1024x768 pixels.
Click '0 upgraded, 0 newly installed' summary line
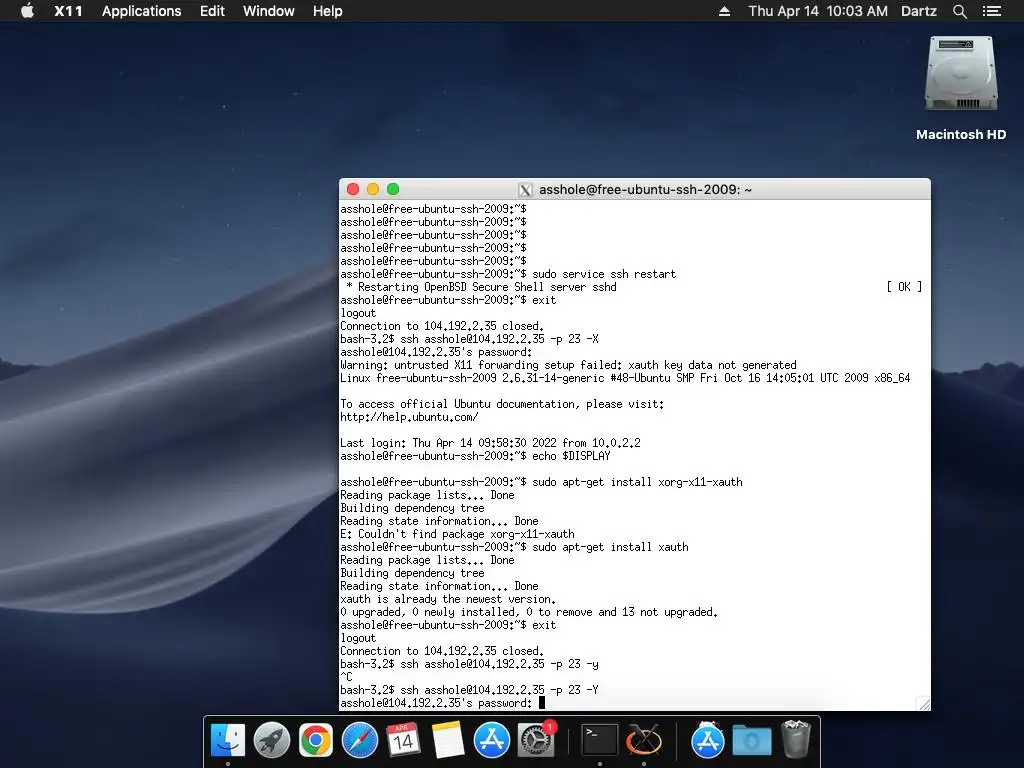tap(529, 612)
